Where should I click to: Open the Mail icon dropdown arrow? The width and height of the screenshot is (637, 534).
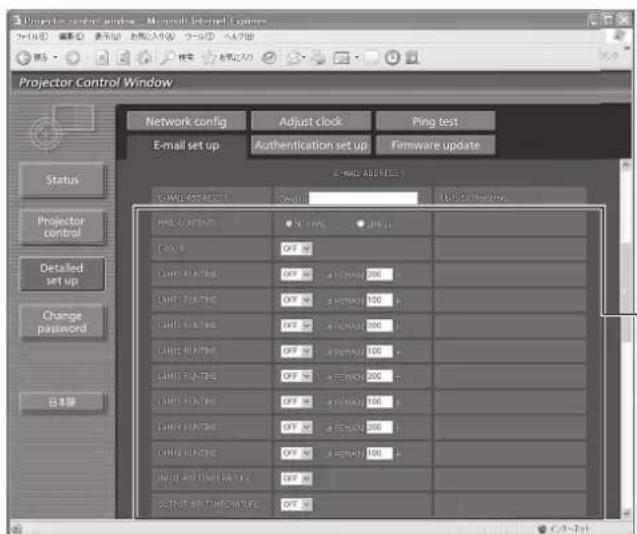click(x=304, y=58)
